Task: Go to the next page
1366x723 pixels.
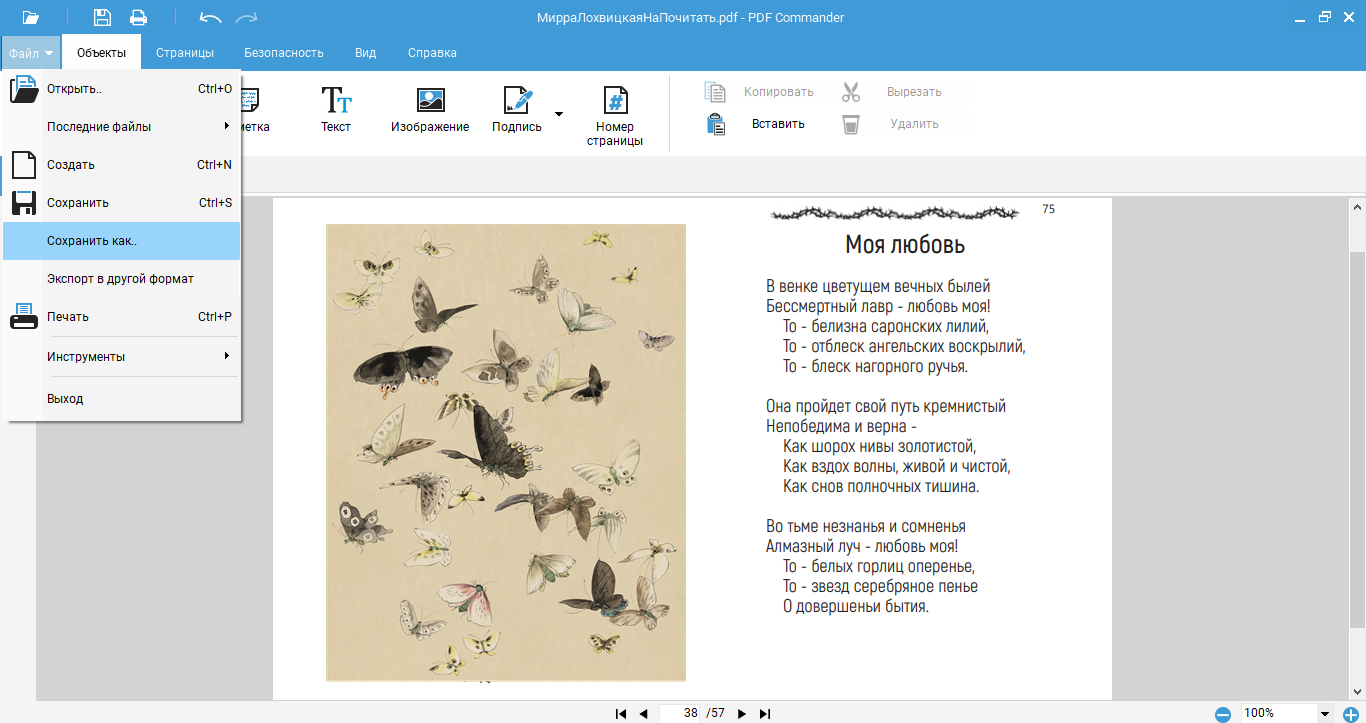Action: (x=742, y=713)
